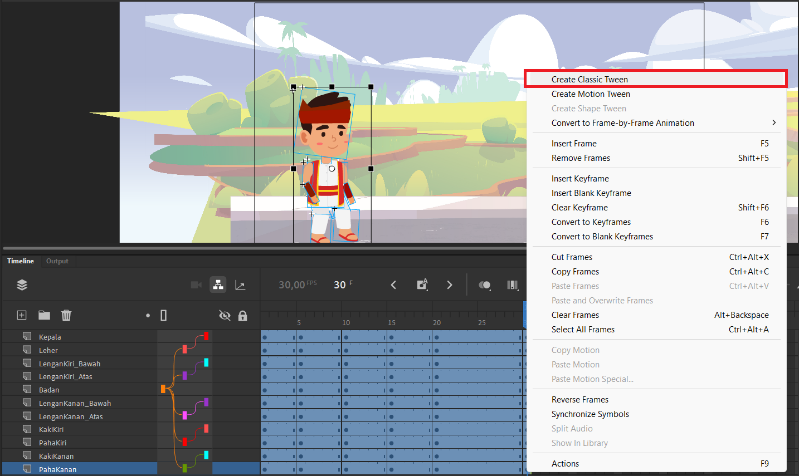Create a new layer folder
This screenshot has width=799, height=476.
pyautogui.click(x=44, y=315)
